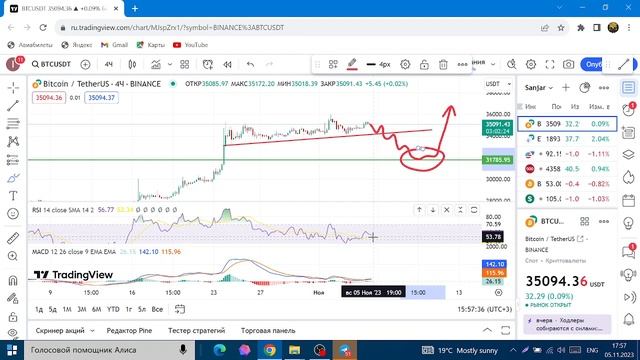Open the emoji icons tool
Viewport: 640px width, 360px height.
(x=13, y=214)
